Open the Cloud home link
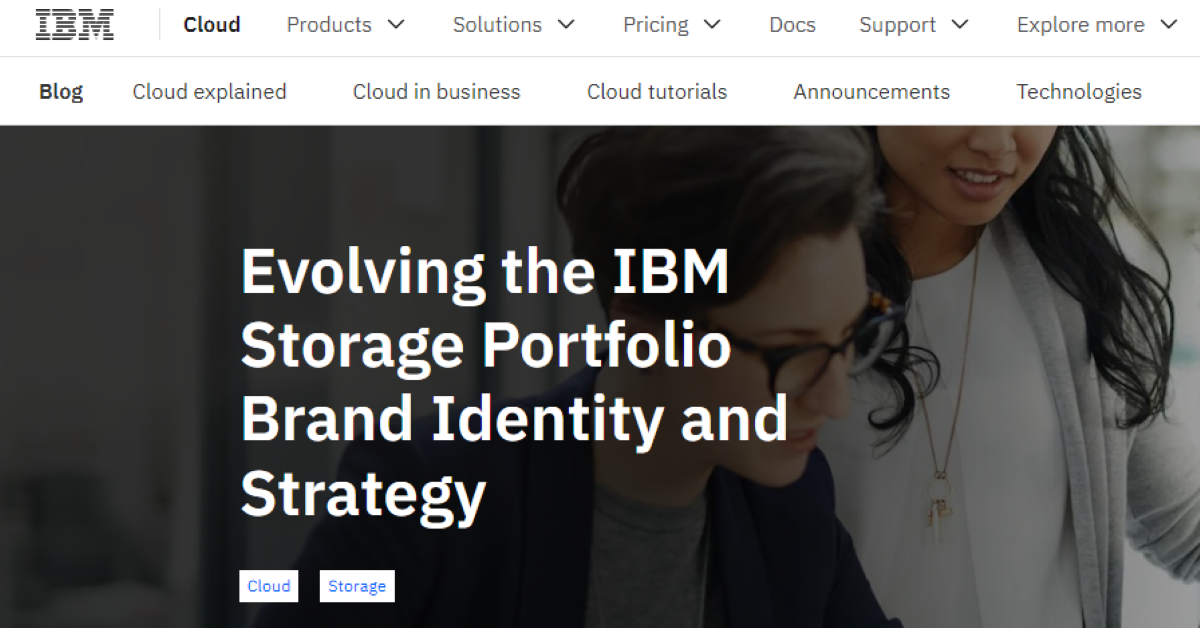The image size is (1200, 628). 212,25
